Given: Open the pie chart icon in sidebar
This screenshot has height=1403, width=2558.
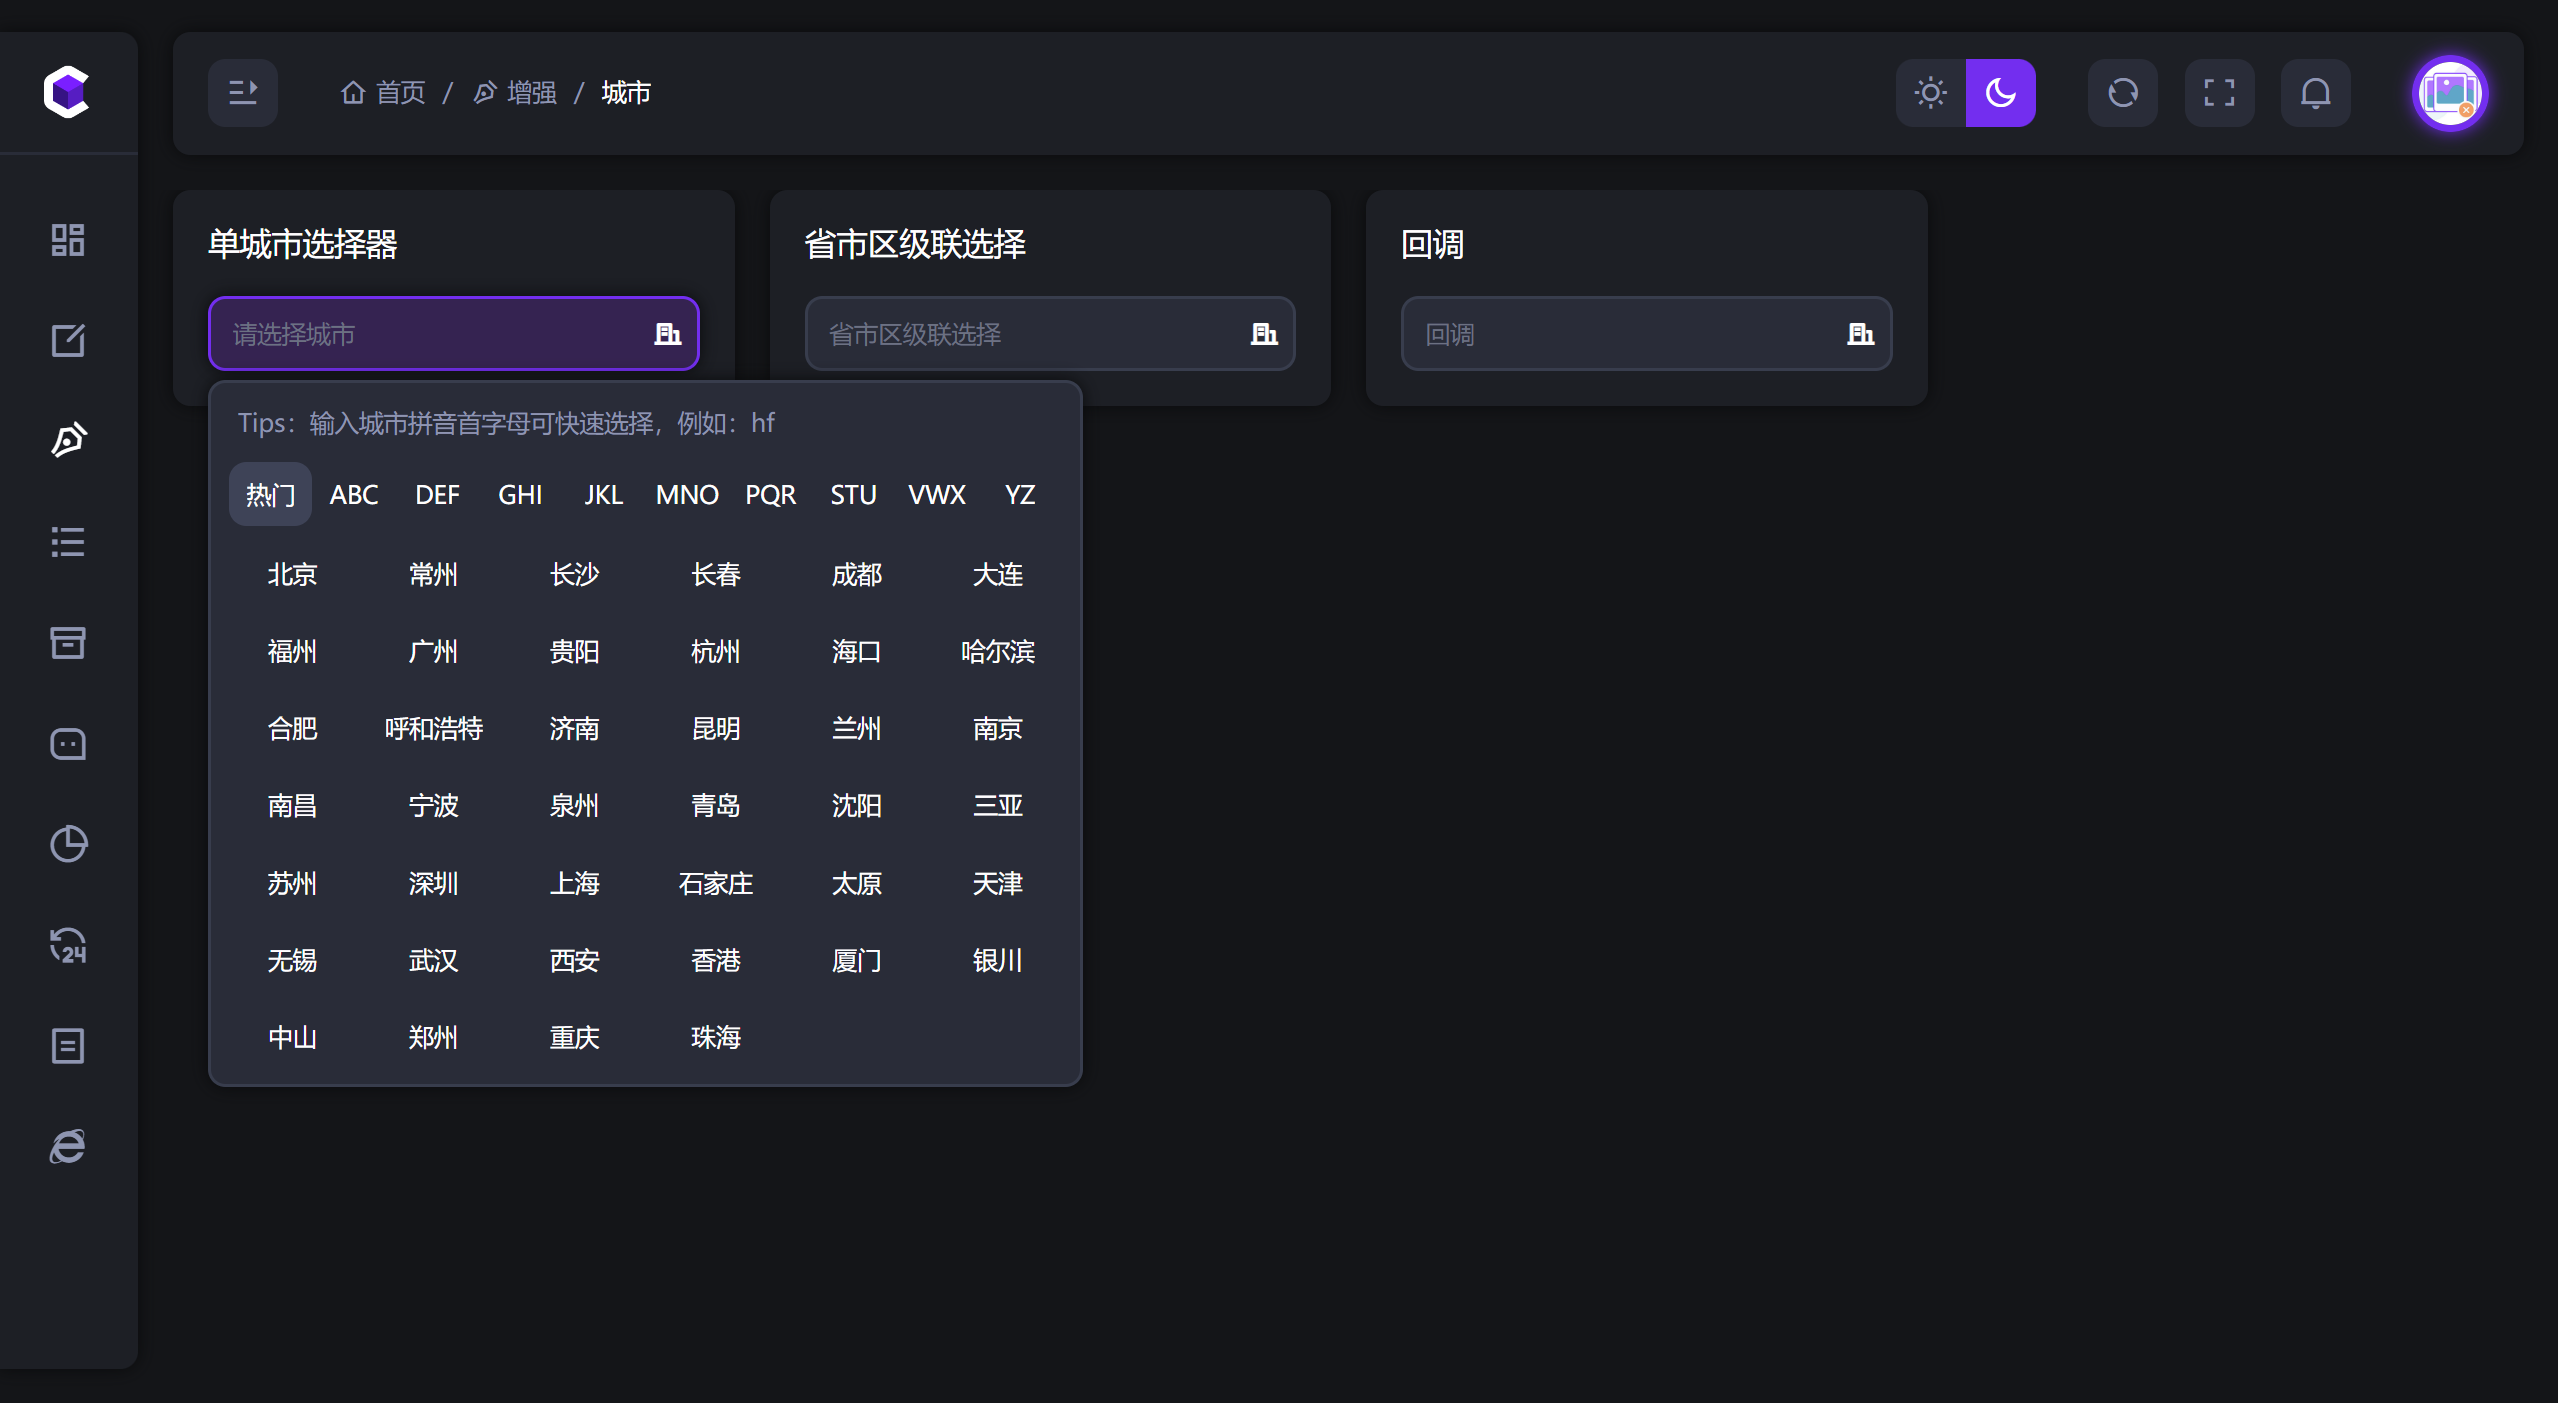Looking at the screenshot, I should pos(67,845).
